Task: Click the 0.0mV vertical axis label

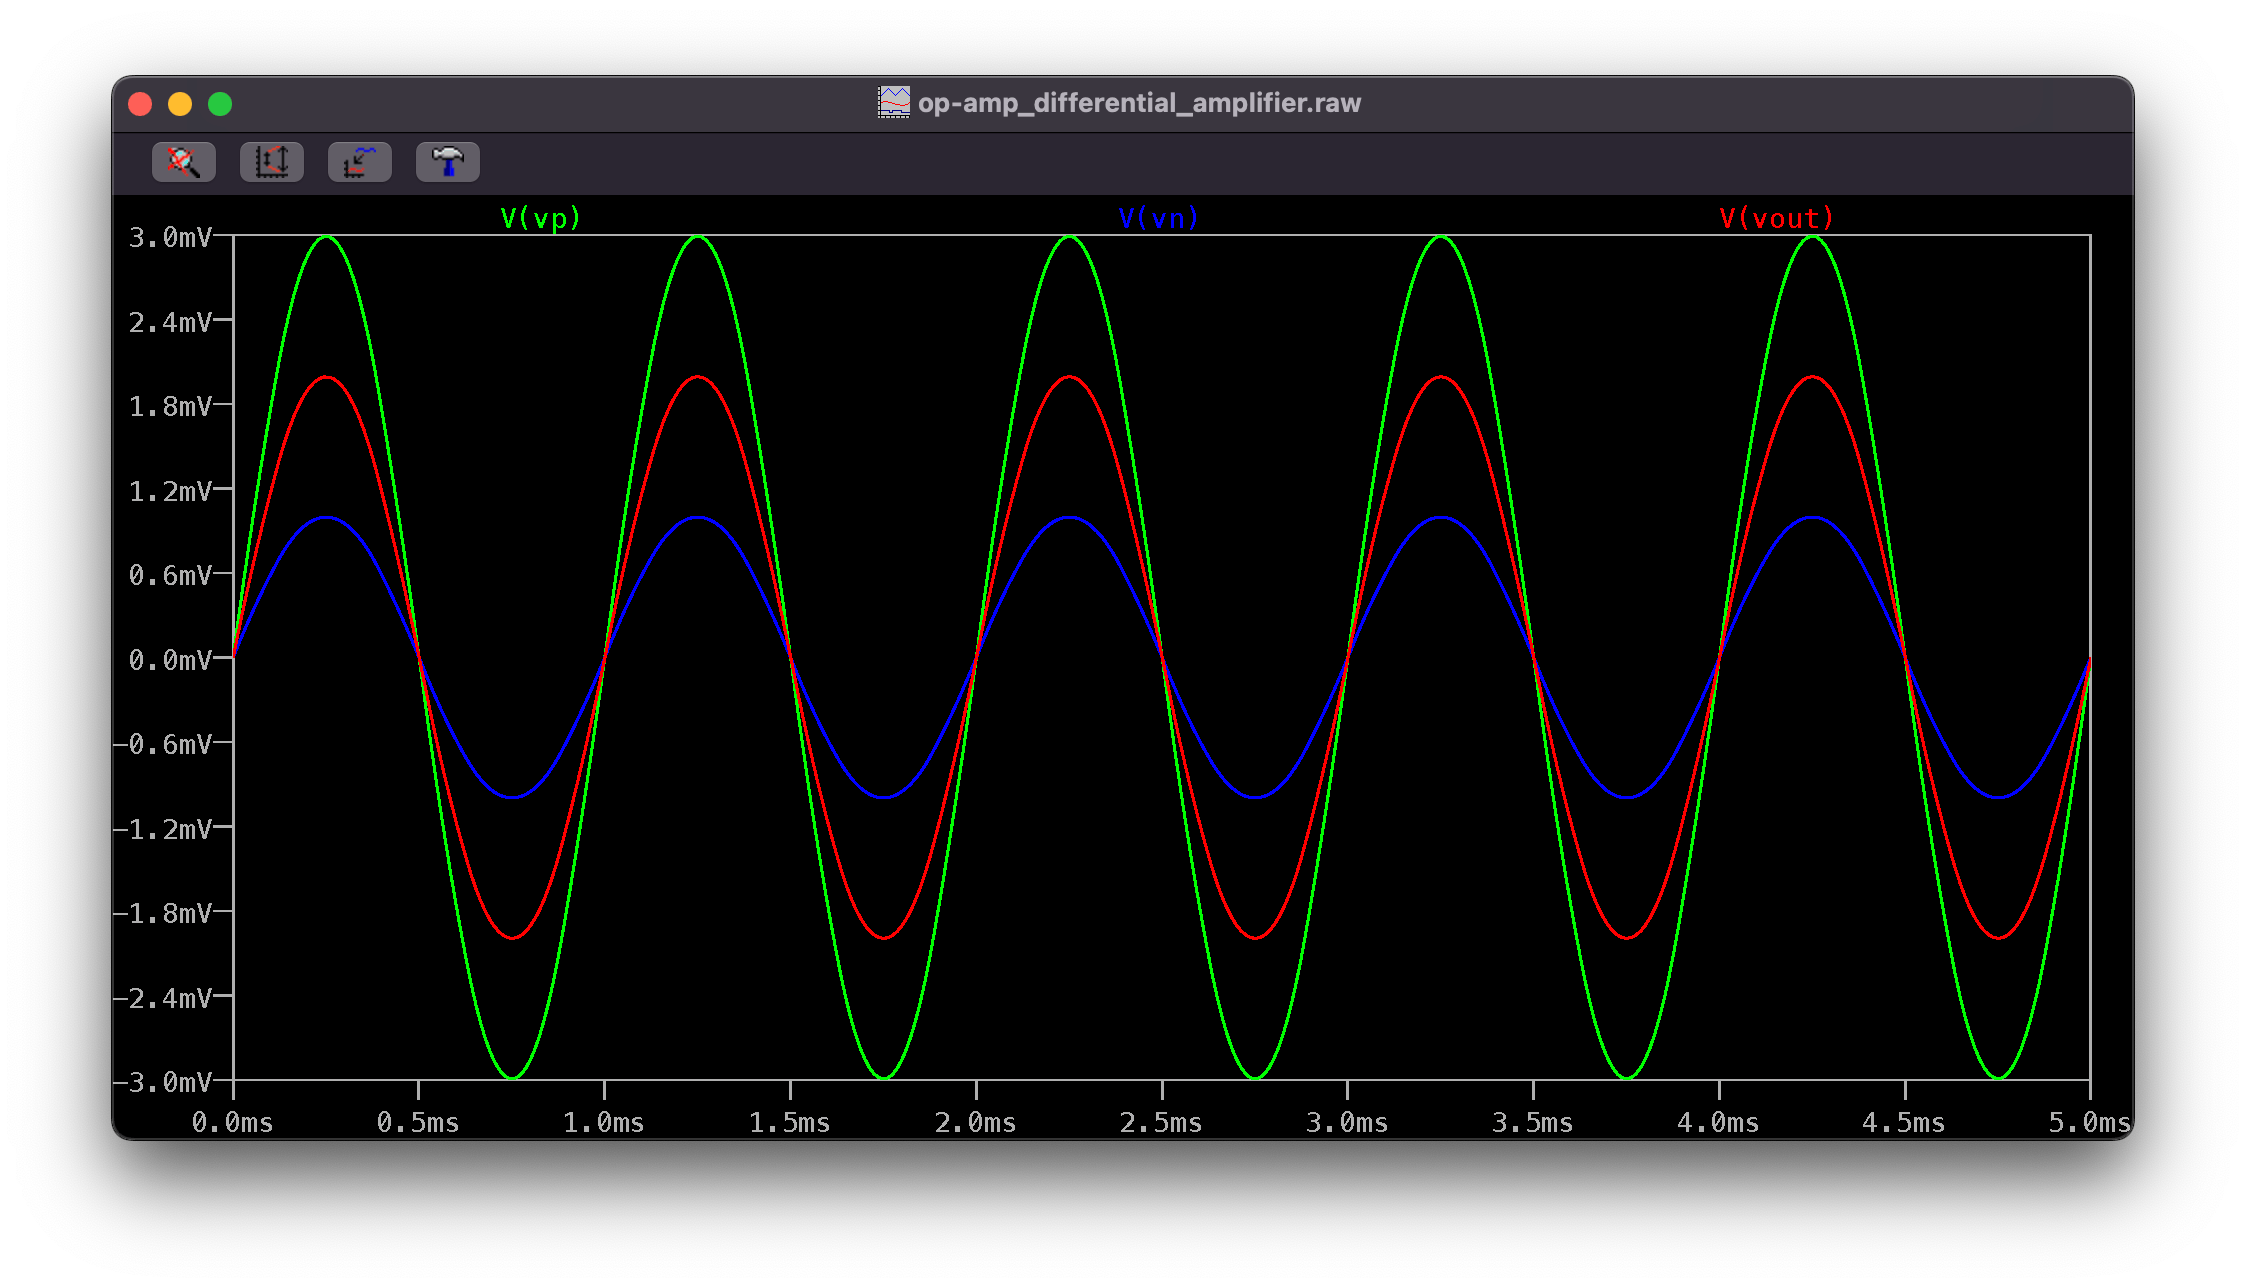Action: (x=170, y=660)
